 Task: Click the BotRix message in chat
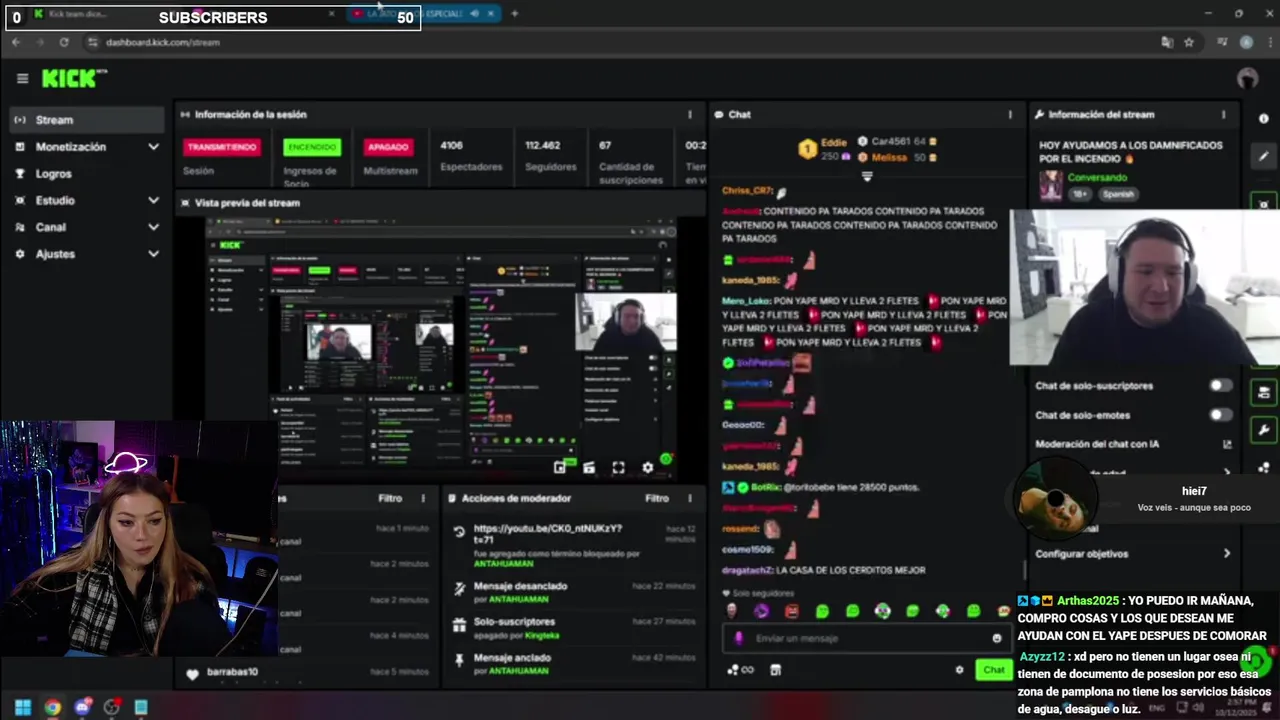click(x=820, y=487)
